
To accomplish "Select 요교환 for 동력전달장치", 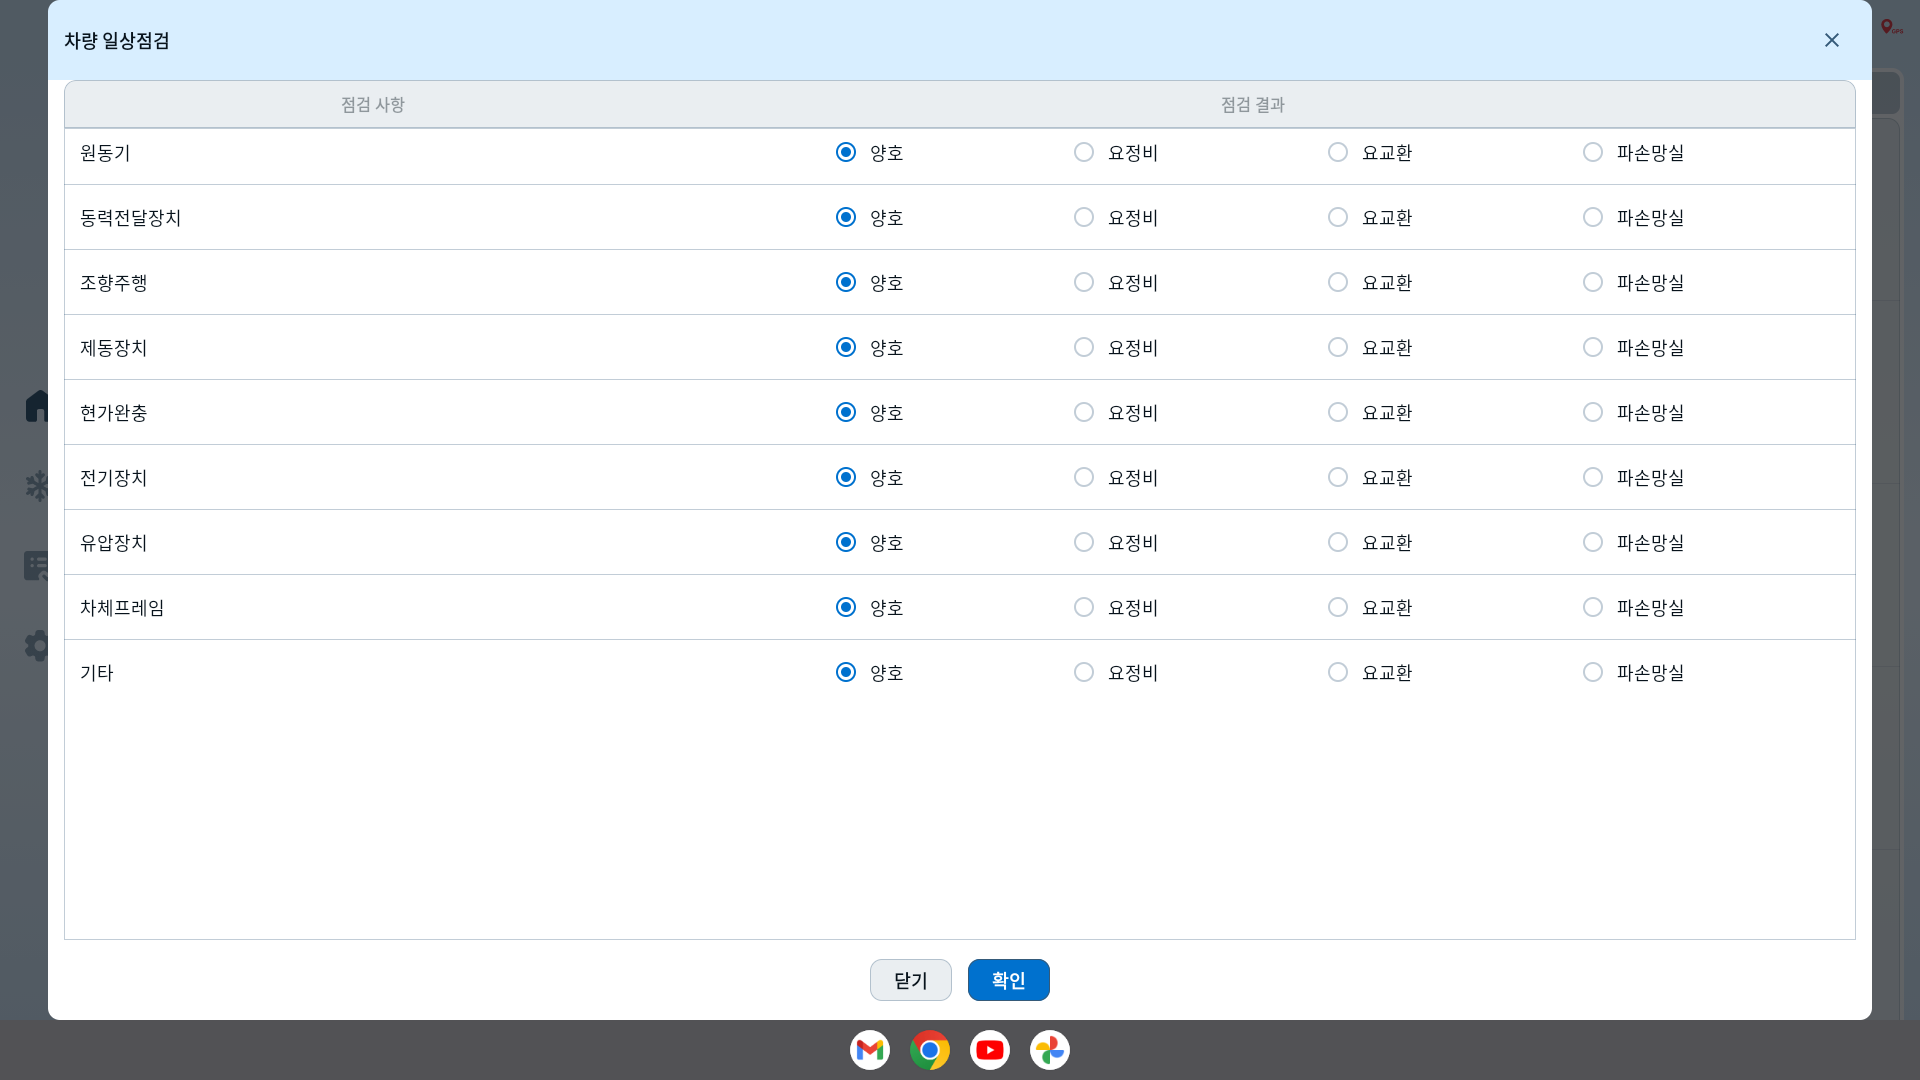I will [x=1338, y=217].
